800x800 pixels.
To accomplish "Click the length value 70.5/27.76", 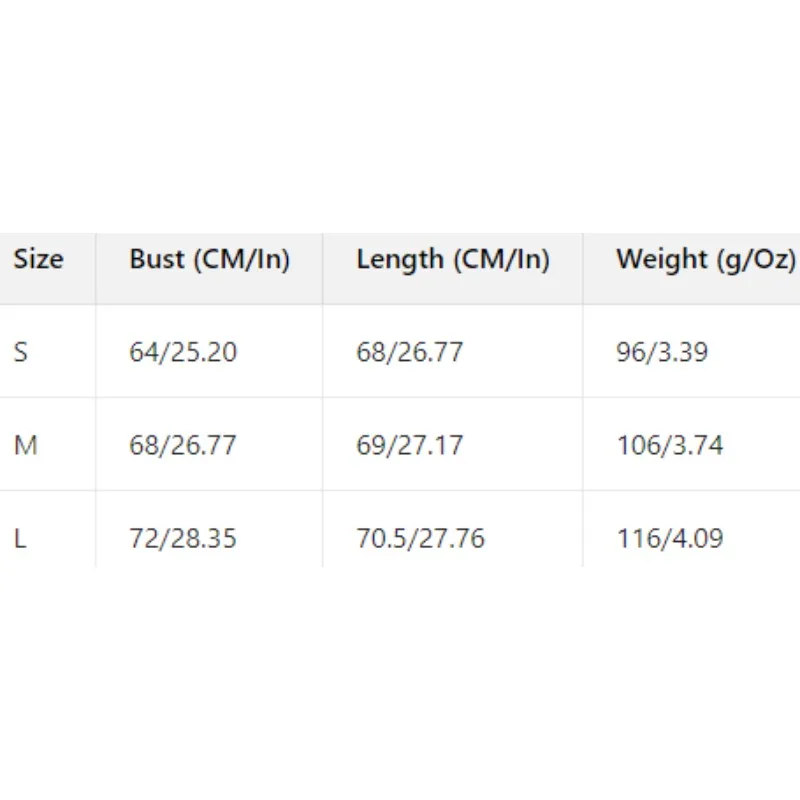I will click(x=420, y=538).
